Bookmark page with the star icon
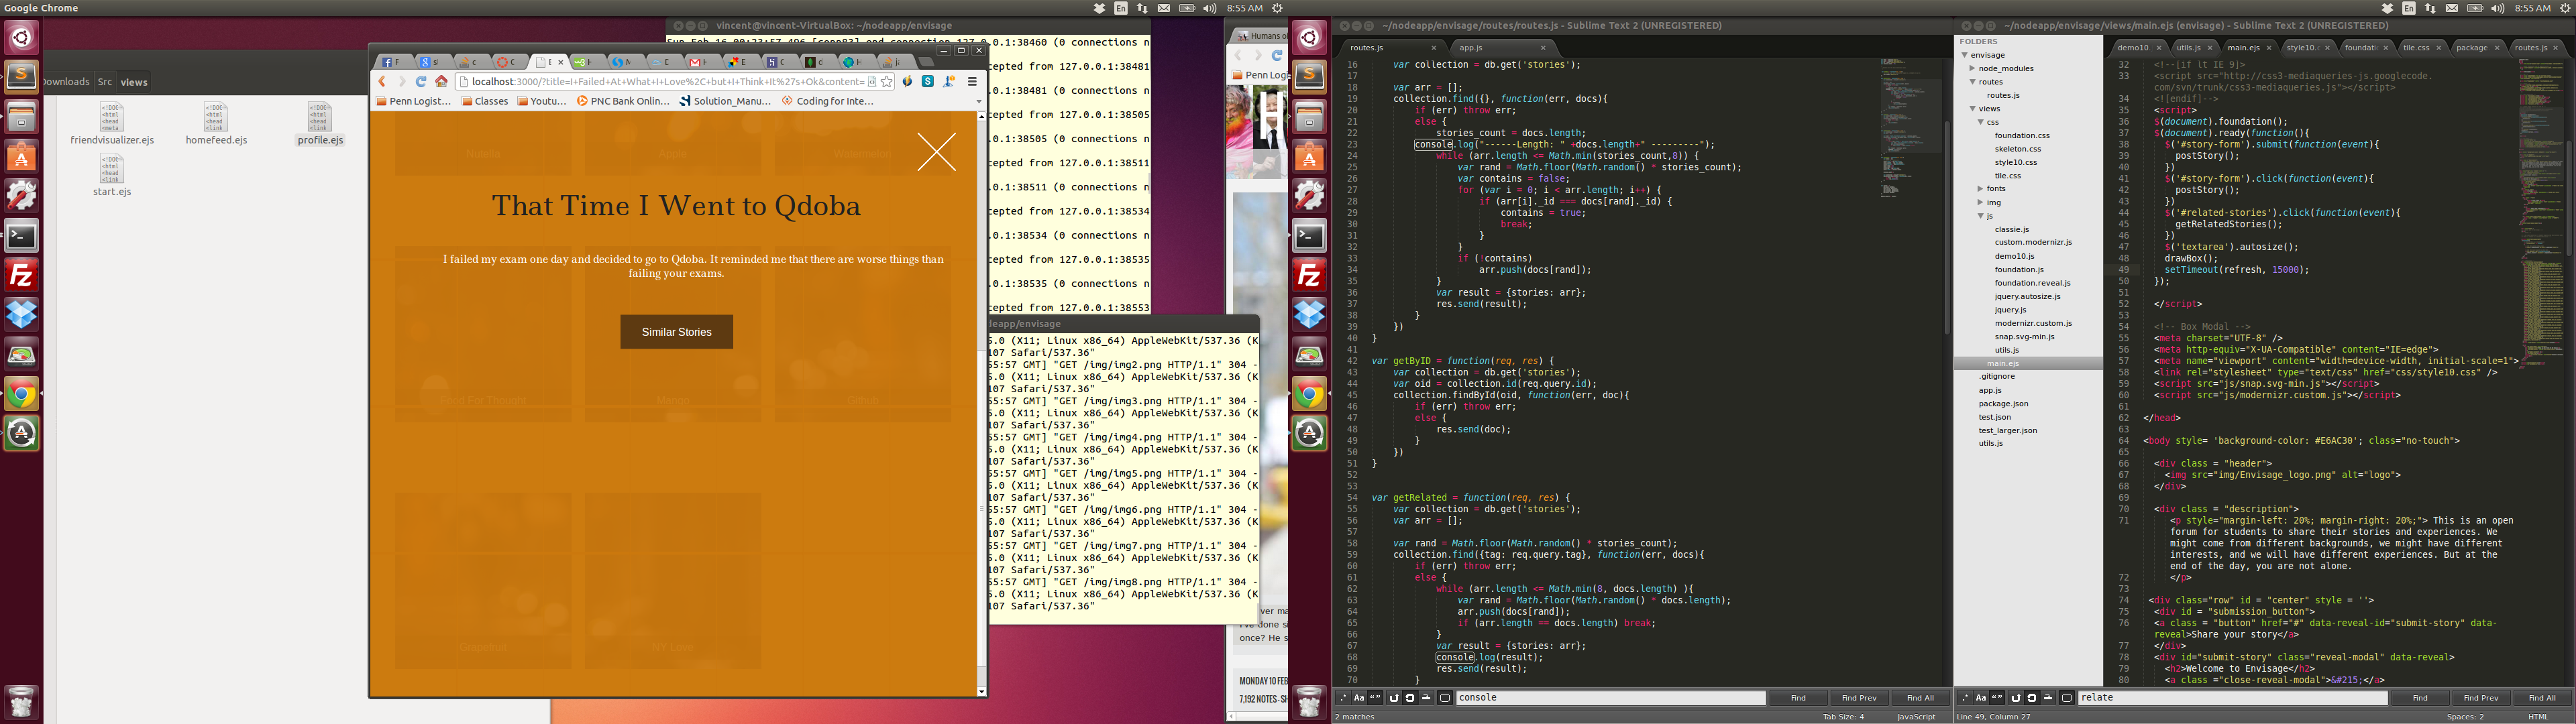Screen dimensions: 2576x724 pyautogui.click(x=886, y=82)
